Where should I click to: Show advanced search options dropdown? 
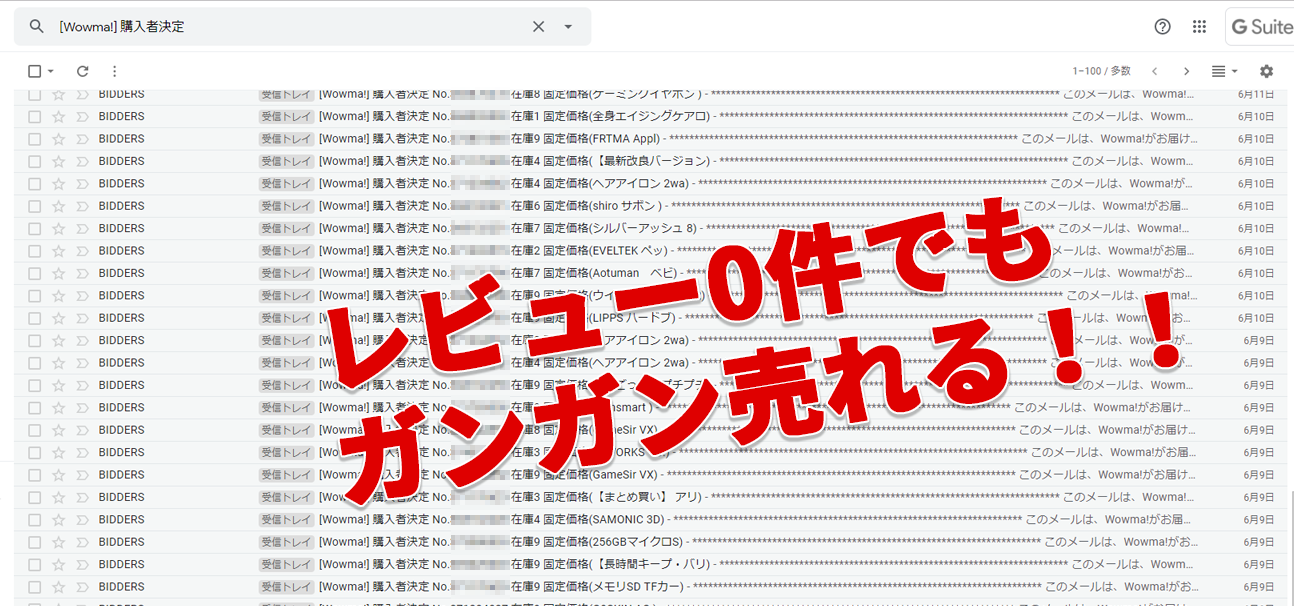coord(568,27)
